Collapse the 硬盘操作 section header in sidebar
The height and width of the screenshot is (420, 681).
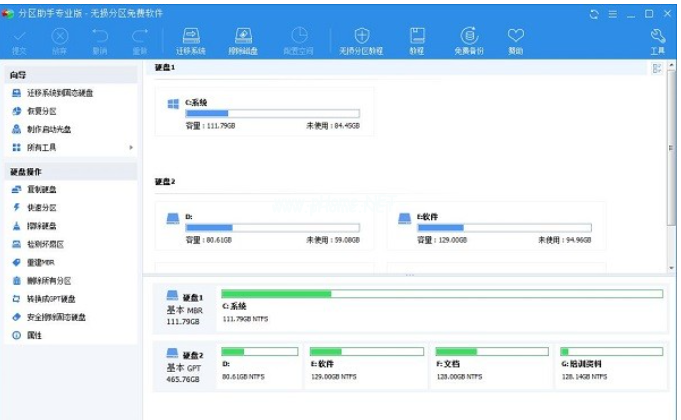70,171
